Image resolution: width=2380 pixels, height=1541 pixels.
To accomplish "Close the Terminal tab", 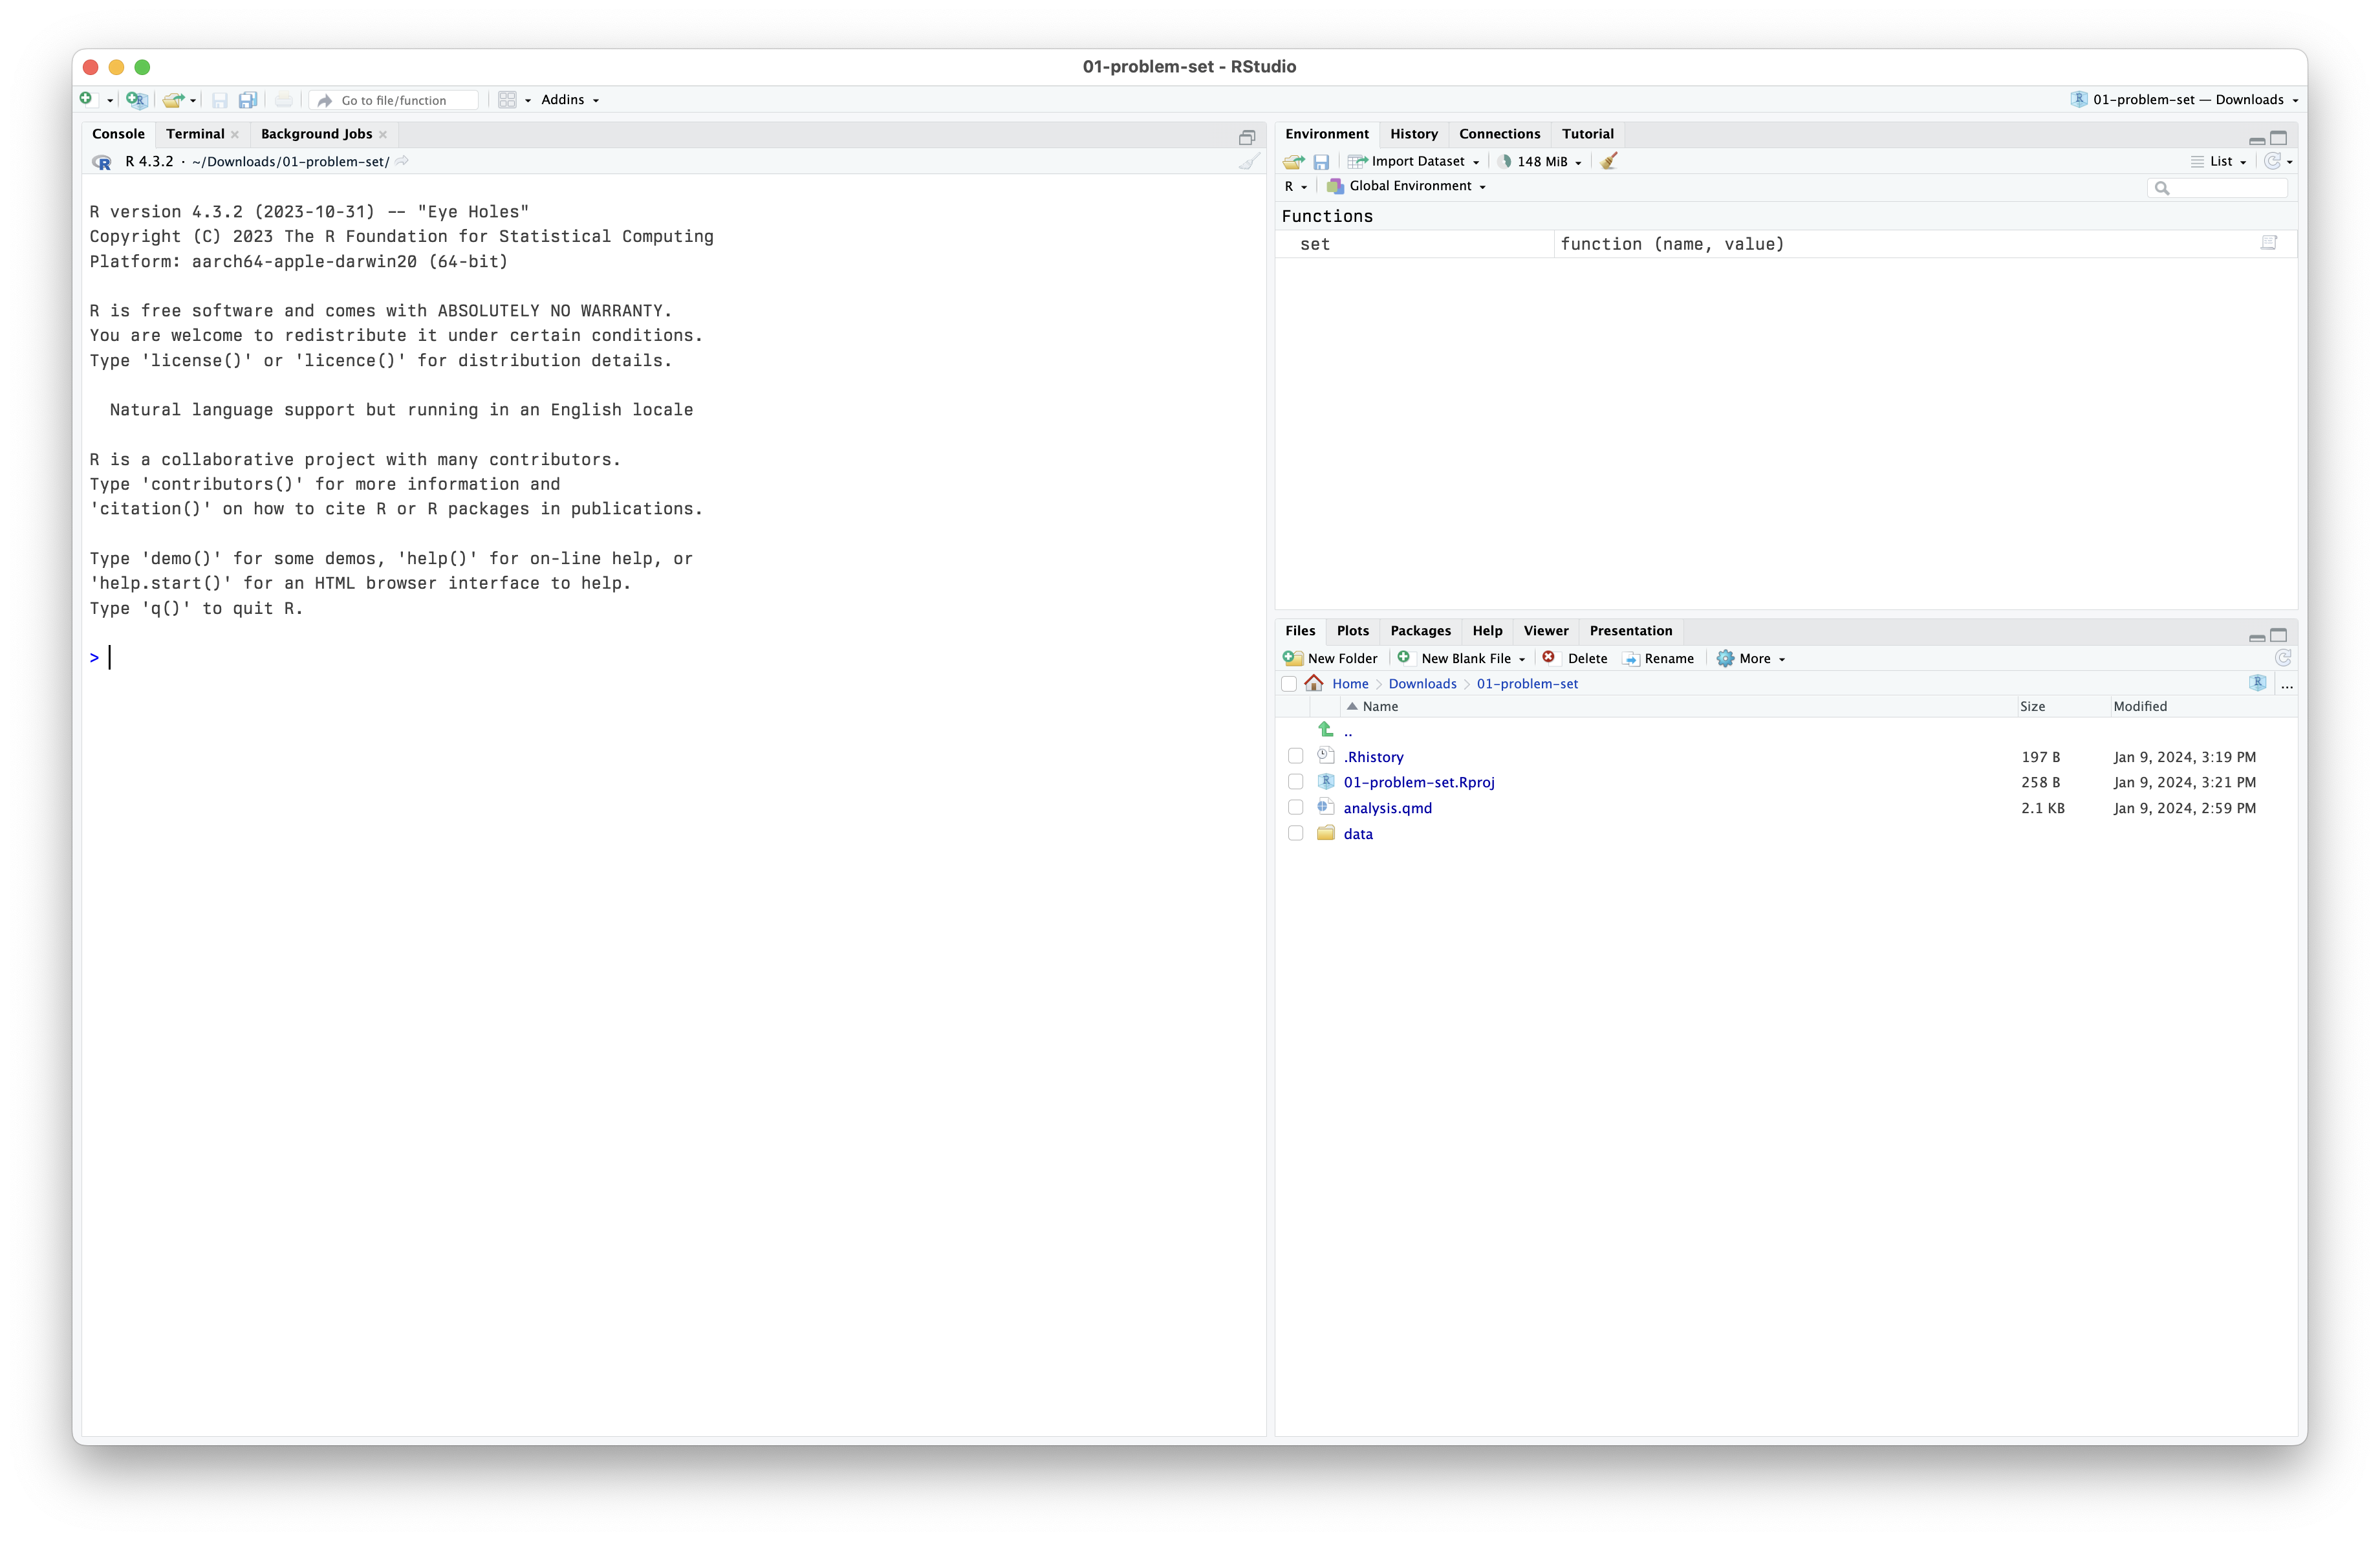I will point(235,135).
